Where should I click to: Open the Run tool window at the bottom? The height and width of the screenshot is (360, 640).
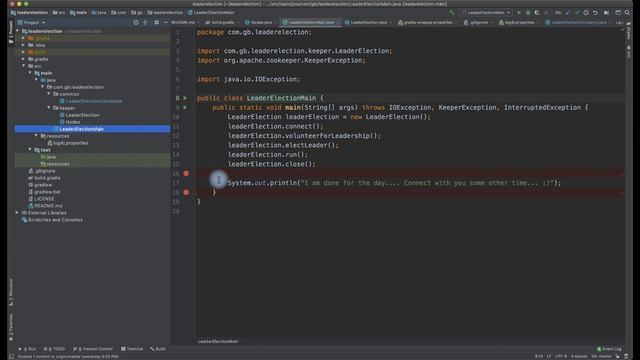click(27, 349)
